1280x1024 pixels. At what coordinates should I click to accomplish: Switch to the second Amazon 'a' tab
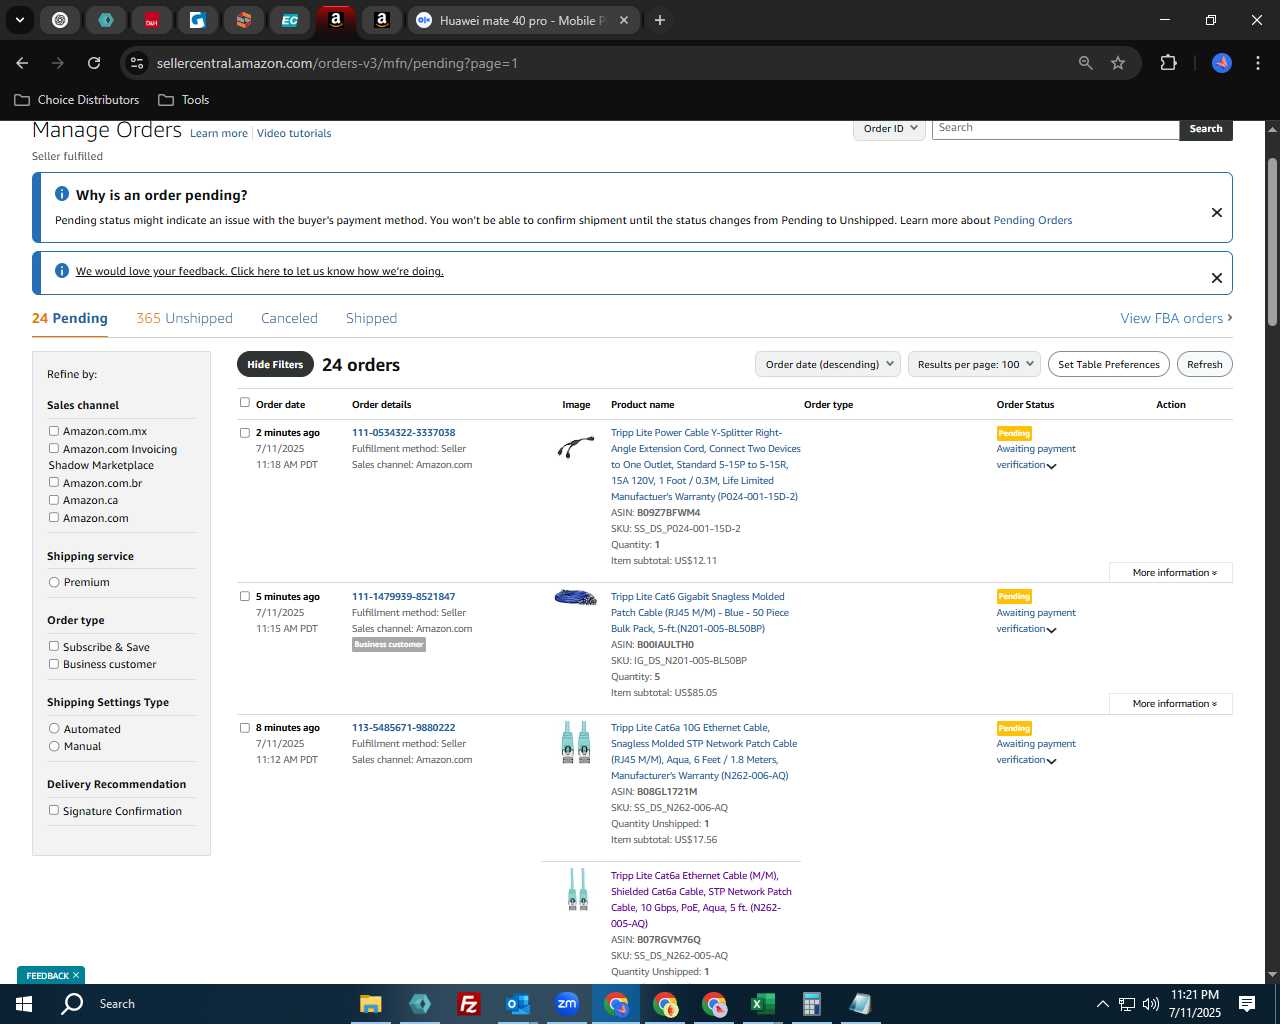[382, 20]
